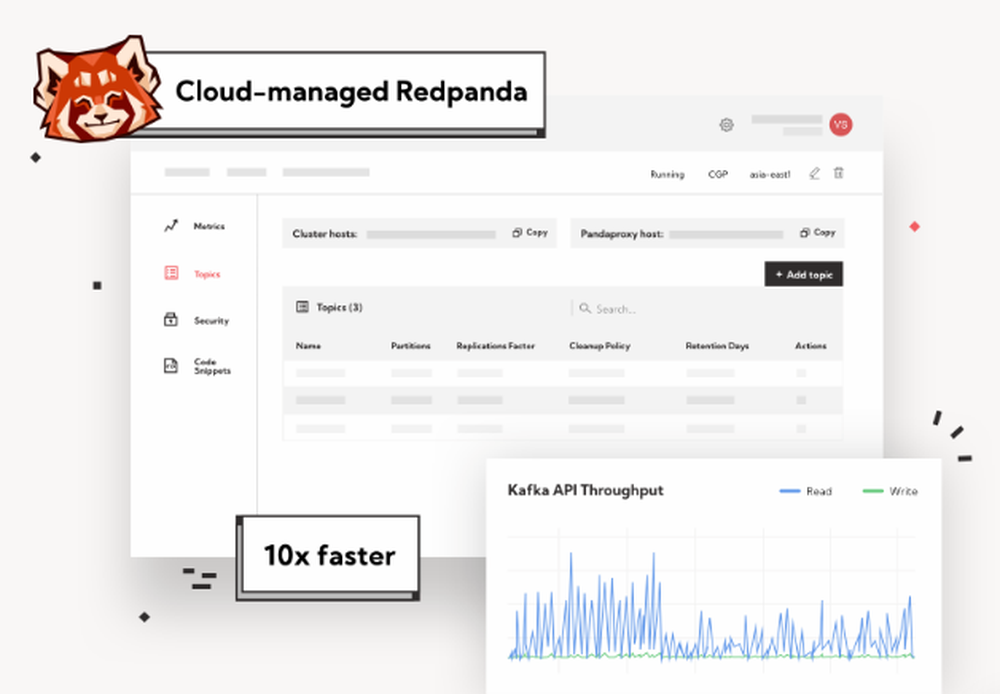Click the Replications Factor column header
Image resolution: width=1000 pixels, height=694 pixels.
pyautogui.click(x=496, y=346)
